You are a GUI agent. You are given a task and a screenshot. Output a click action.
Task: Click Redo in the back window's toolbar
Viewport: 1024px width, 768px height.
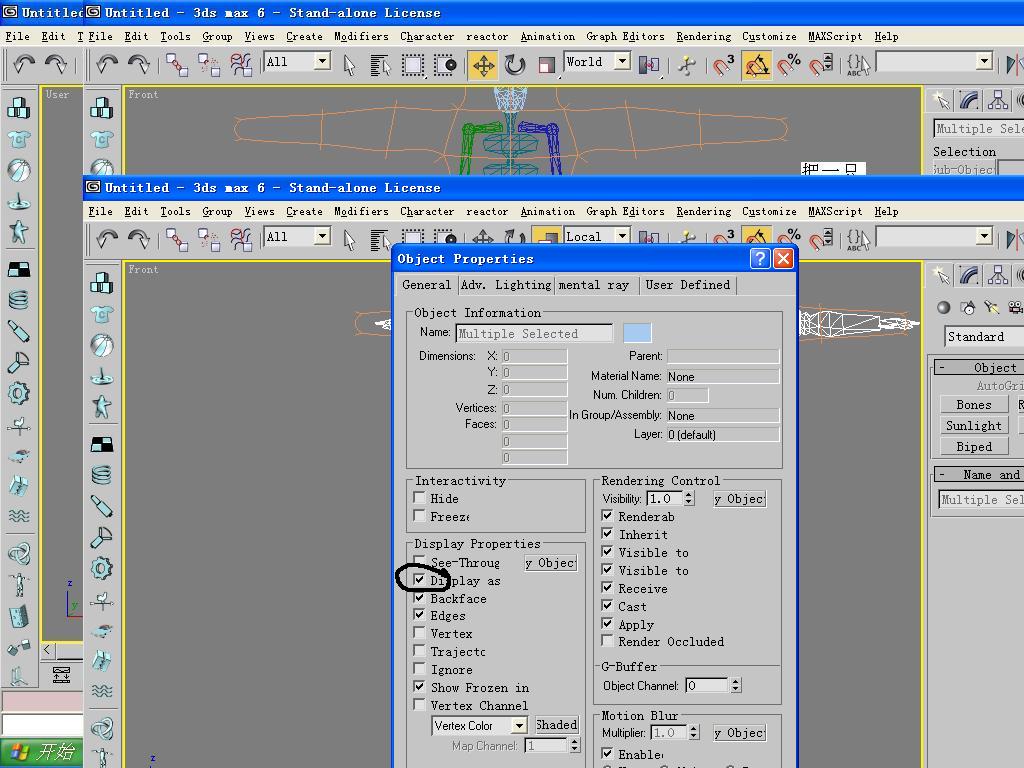coord(138,64)
